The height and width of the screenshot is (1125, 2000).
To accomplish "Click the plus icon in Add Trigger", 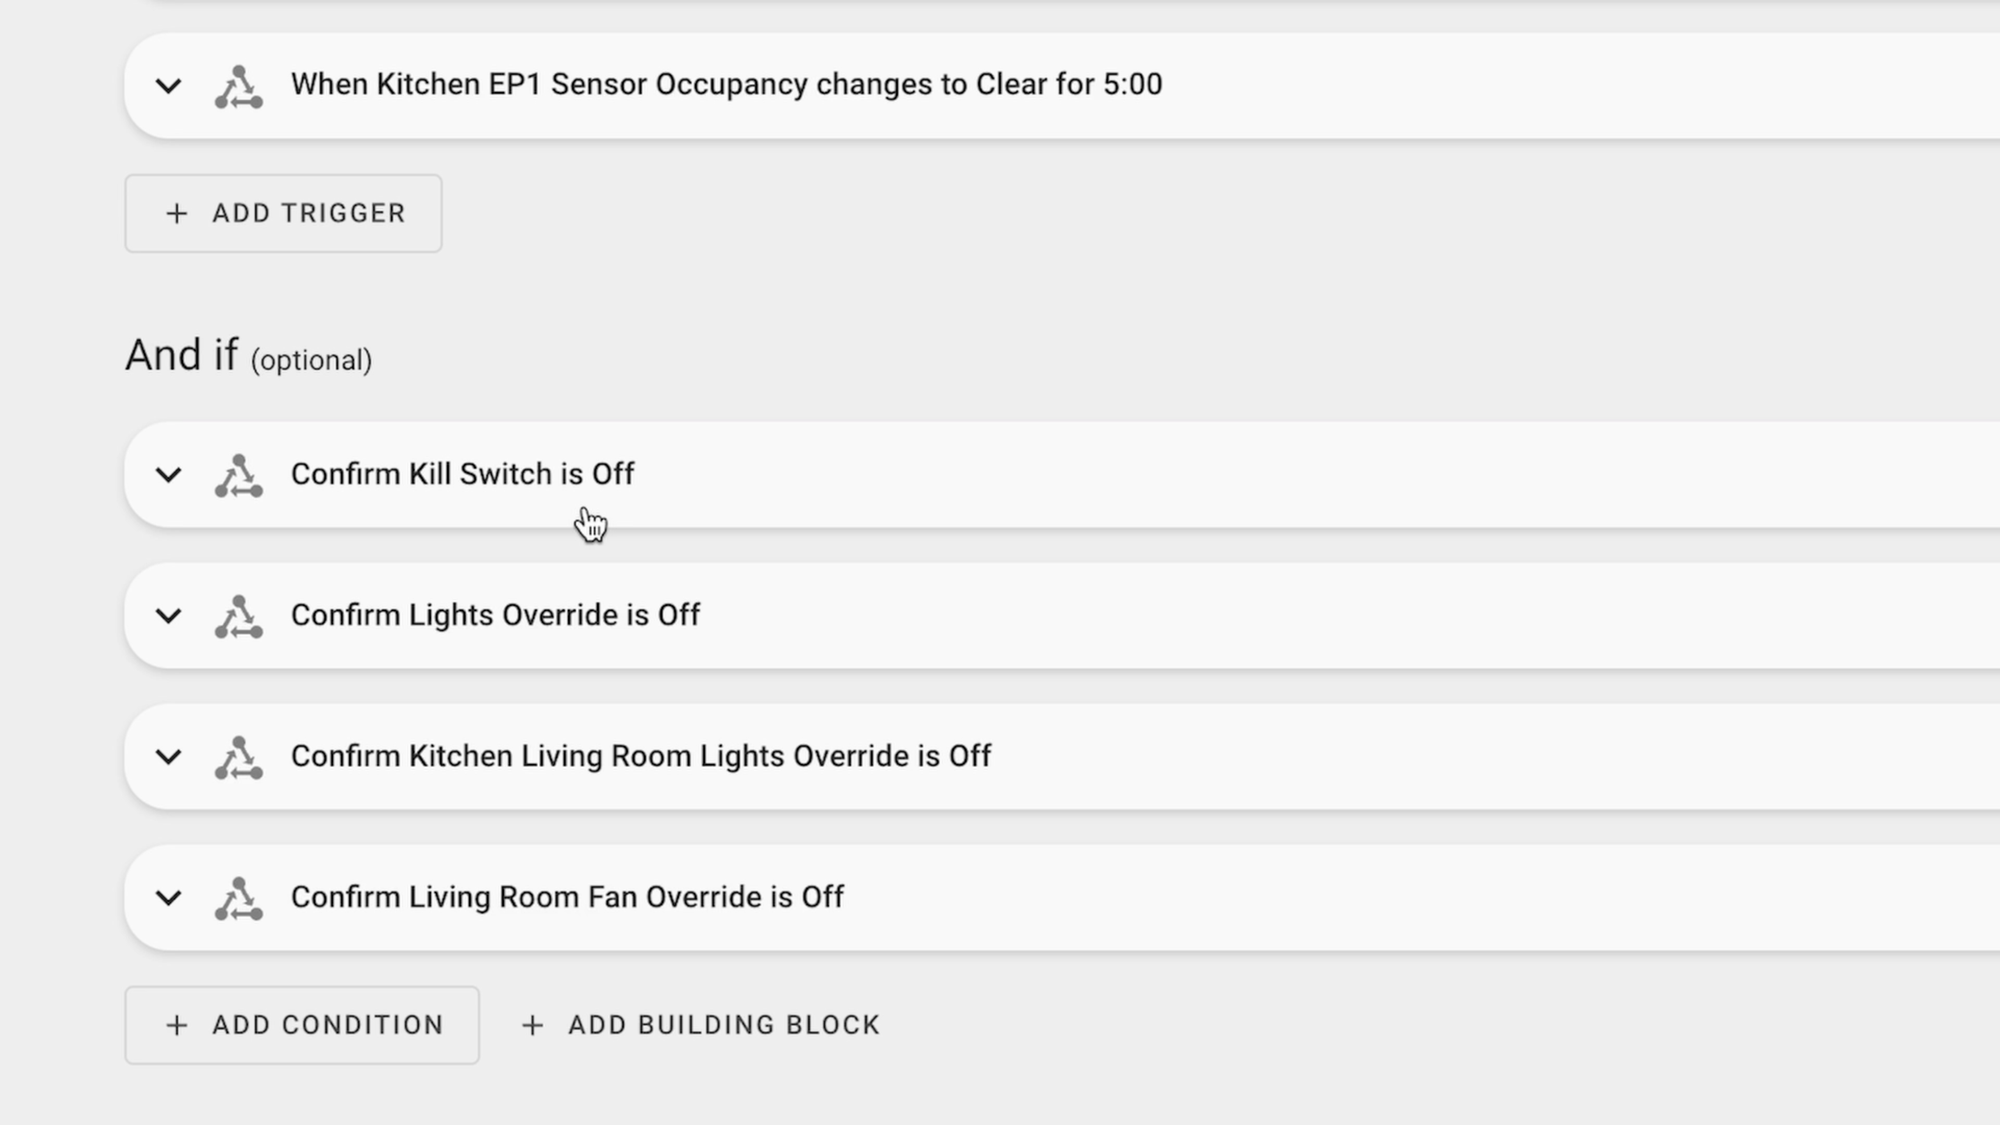I will click(x=177, y=213).
